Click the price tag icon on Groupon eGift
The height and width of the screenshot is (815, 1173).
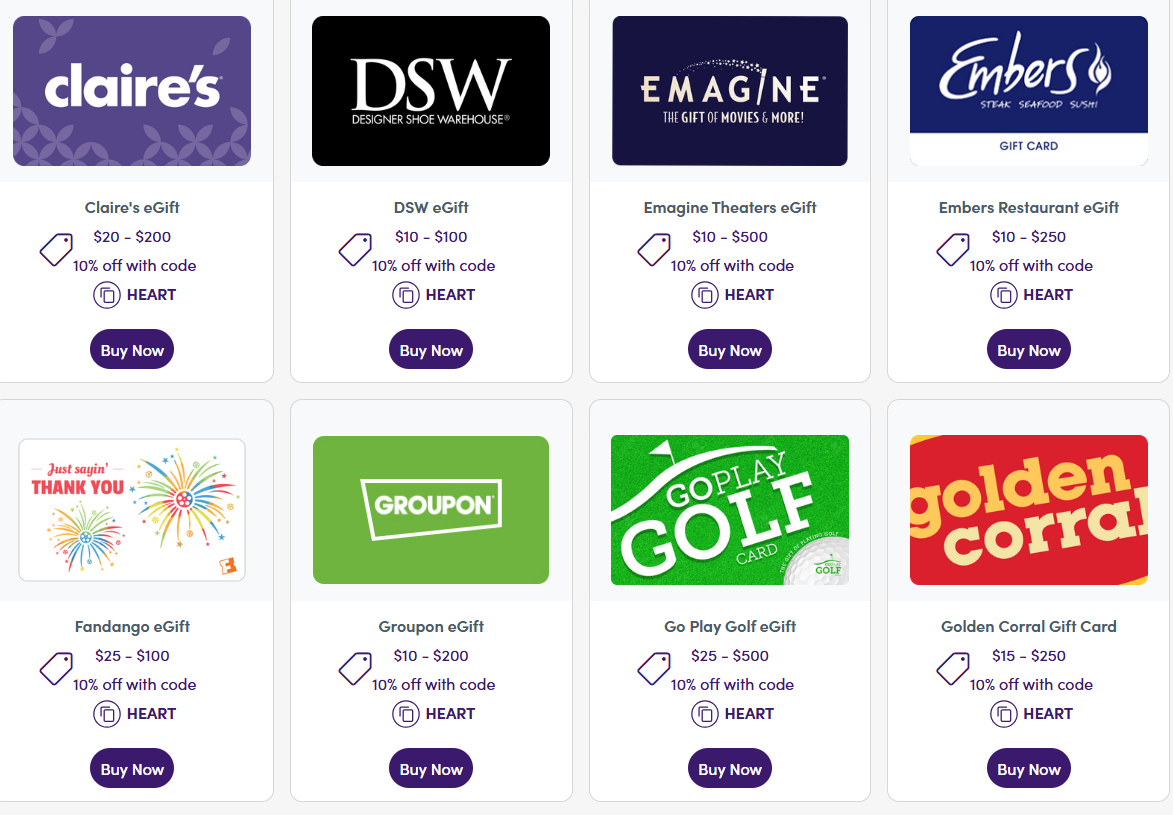coord(355,669)
